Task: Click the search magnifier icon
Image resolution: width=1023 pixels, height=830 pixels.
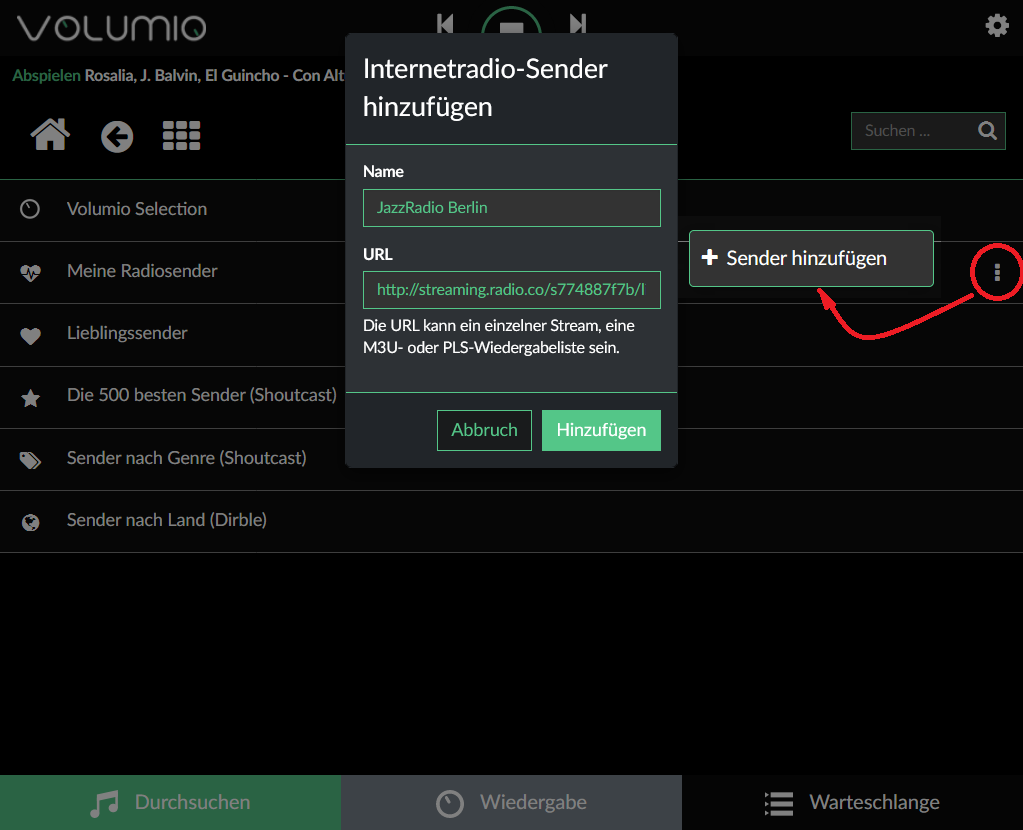Action: [987, 131]
